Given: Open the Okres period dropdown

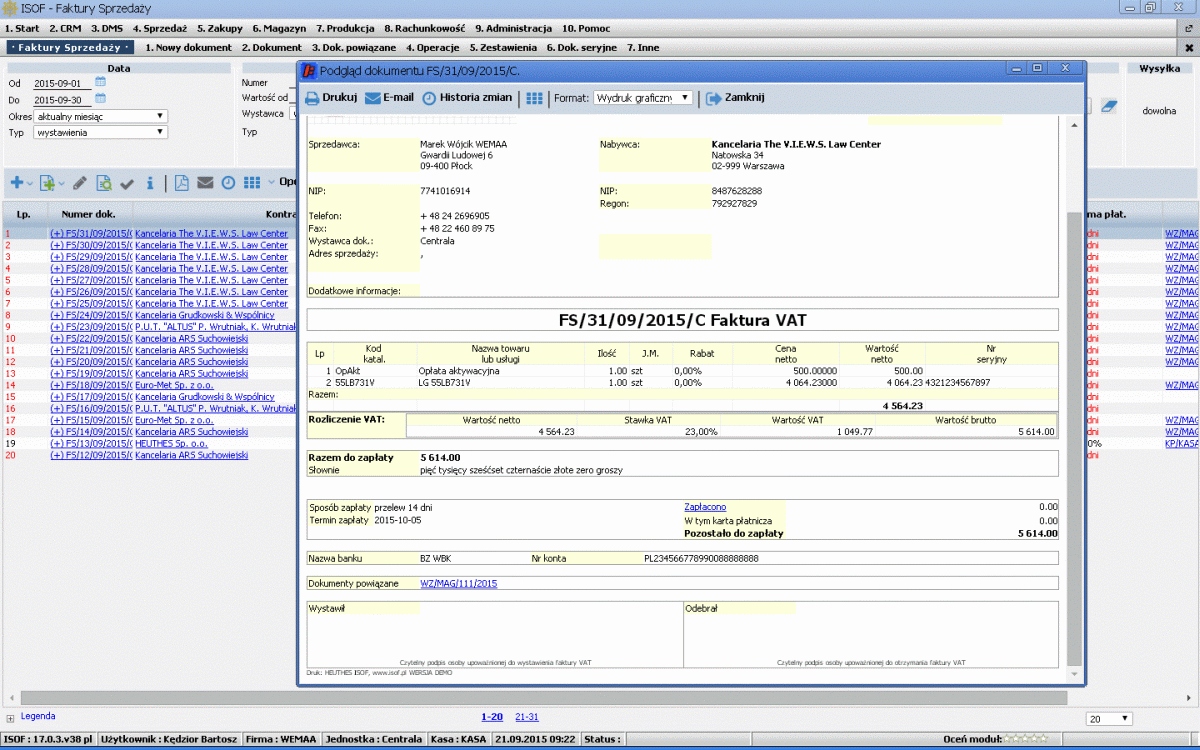Looking at the screenshot, I should click(x=100, y=116).
